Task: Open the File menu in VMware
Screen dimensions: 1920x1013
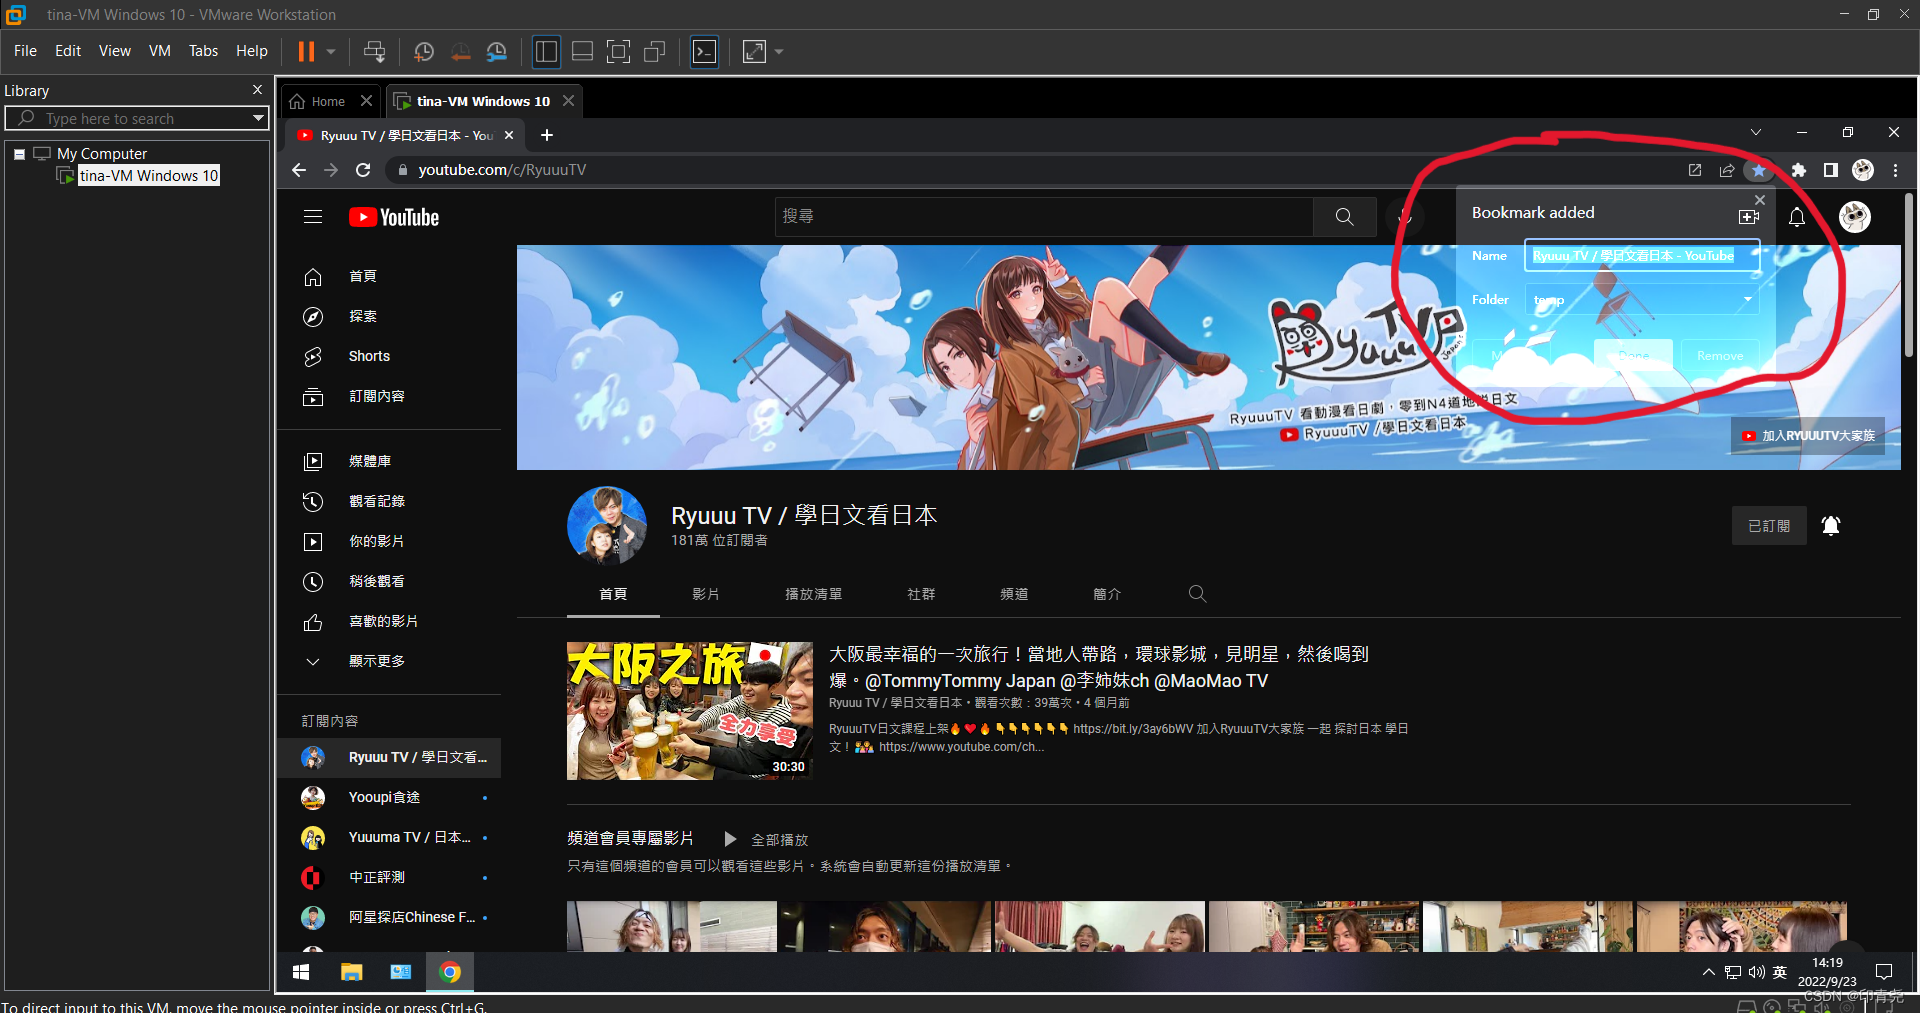Action: pos(25,51)
